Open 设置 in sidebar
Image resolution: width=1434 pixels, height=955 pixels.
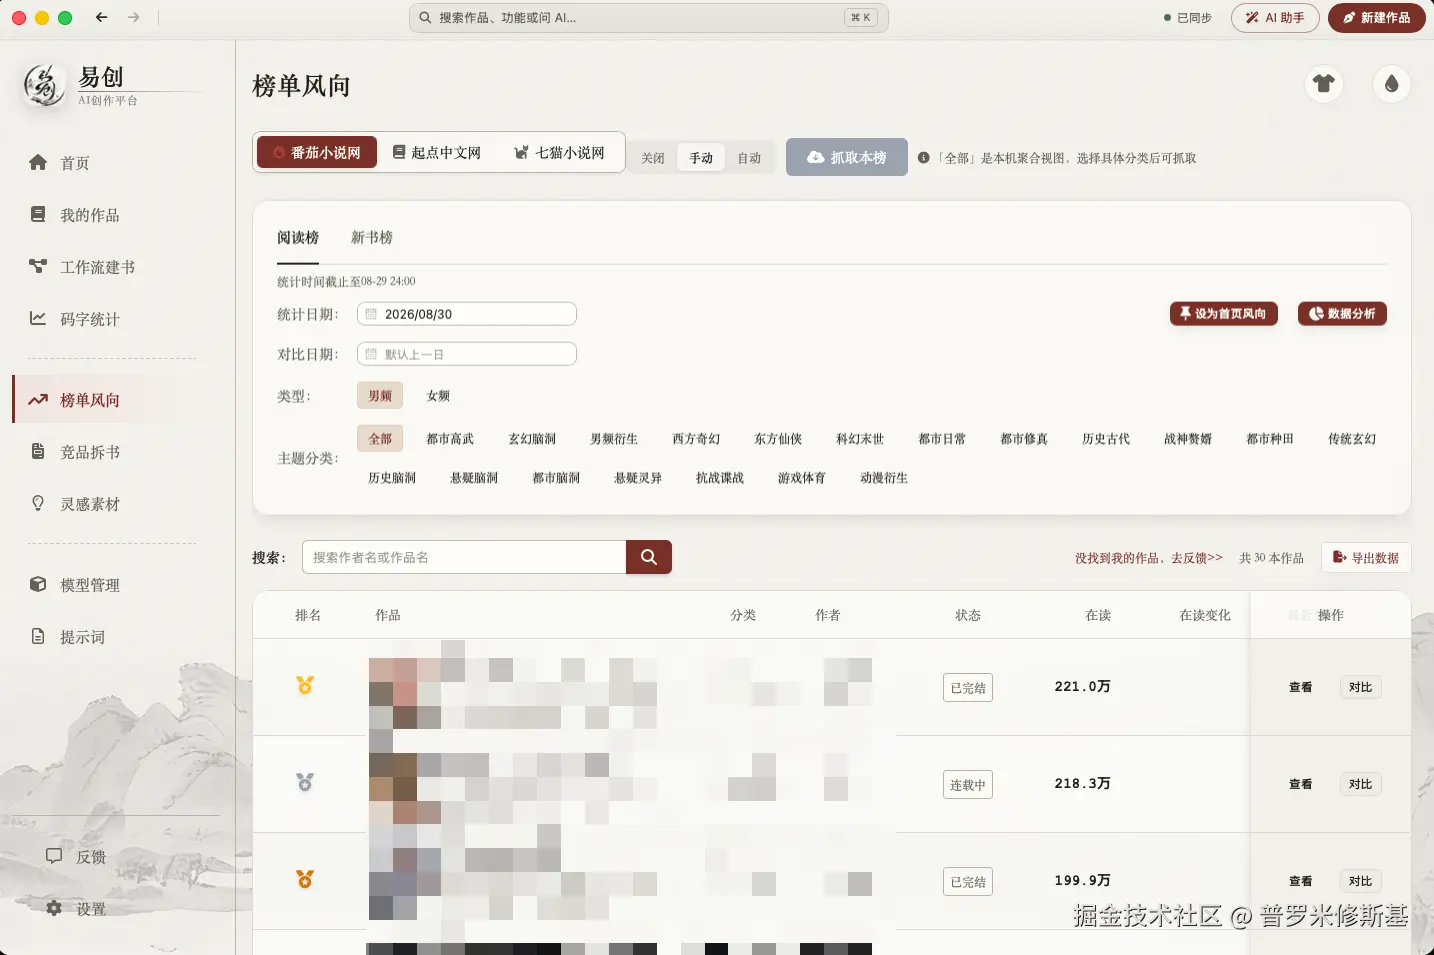point(76,909)
